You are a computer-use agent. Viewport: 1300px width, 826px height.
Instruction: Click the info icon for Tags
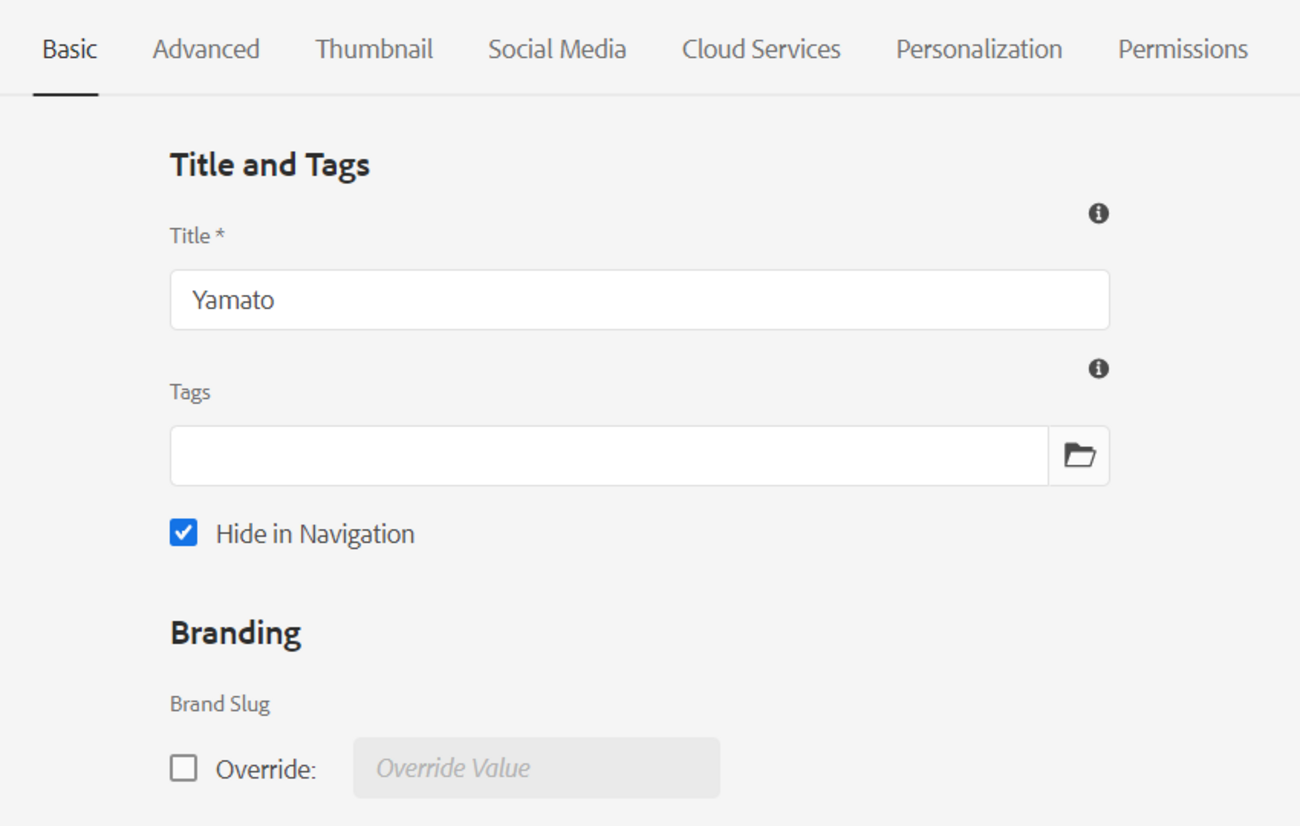pyautogui.click(x=1098, y=369)
